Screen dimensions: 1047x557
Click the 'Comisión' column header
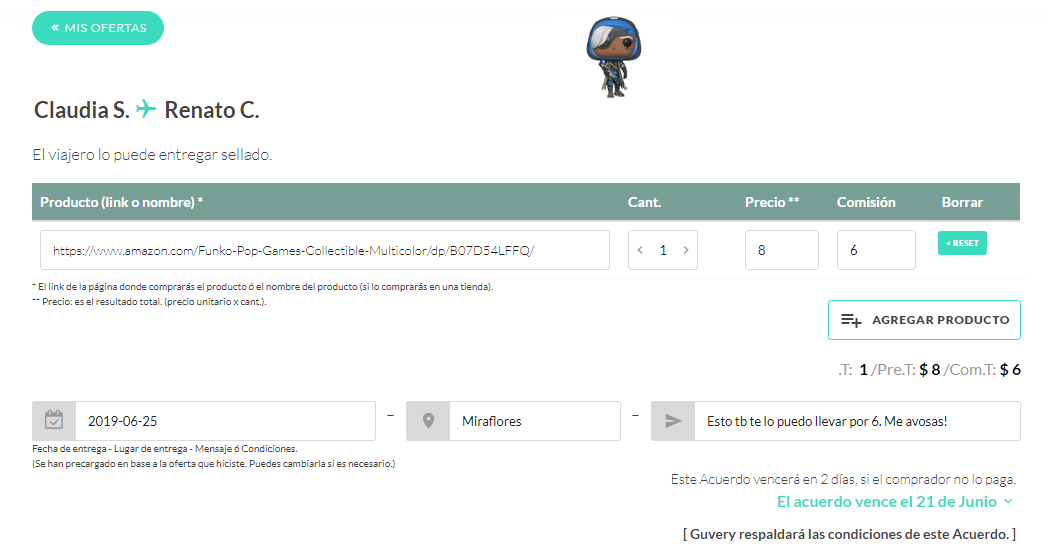(866, 202)
